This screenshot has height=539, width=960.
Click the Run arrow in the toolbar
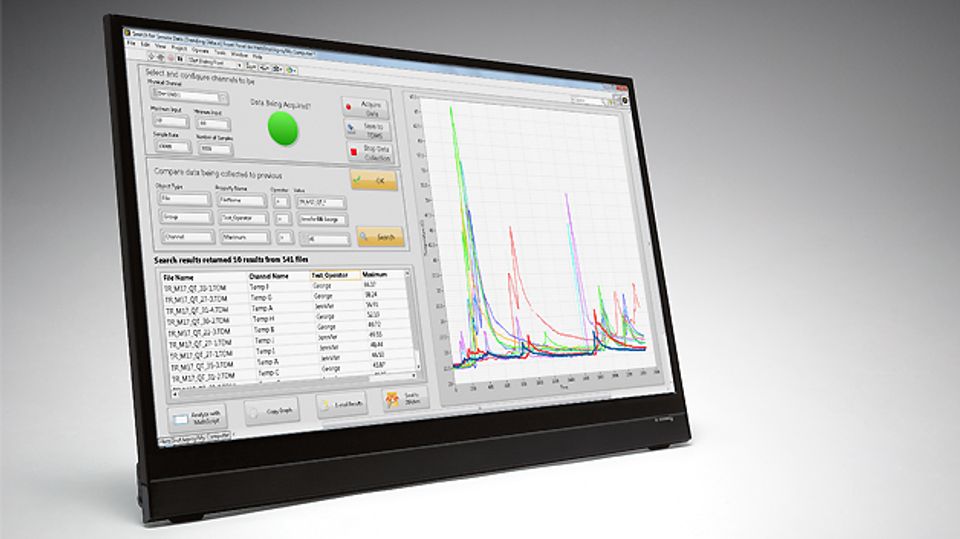tap(151, 56)
